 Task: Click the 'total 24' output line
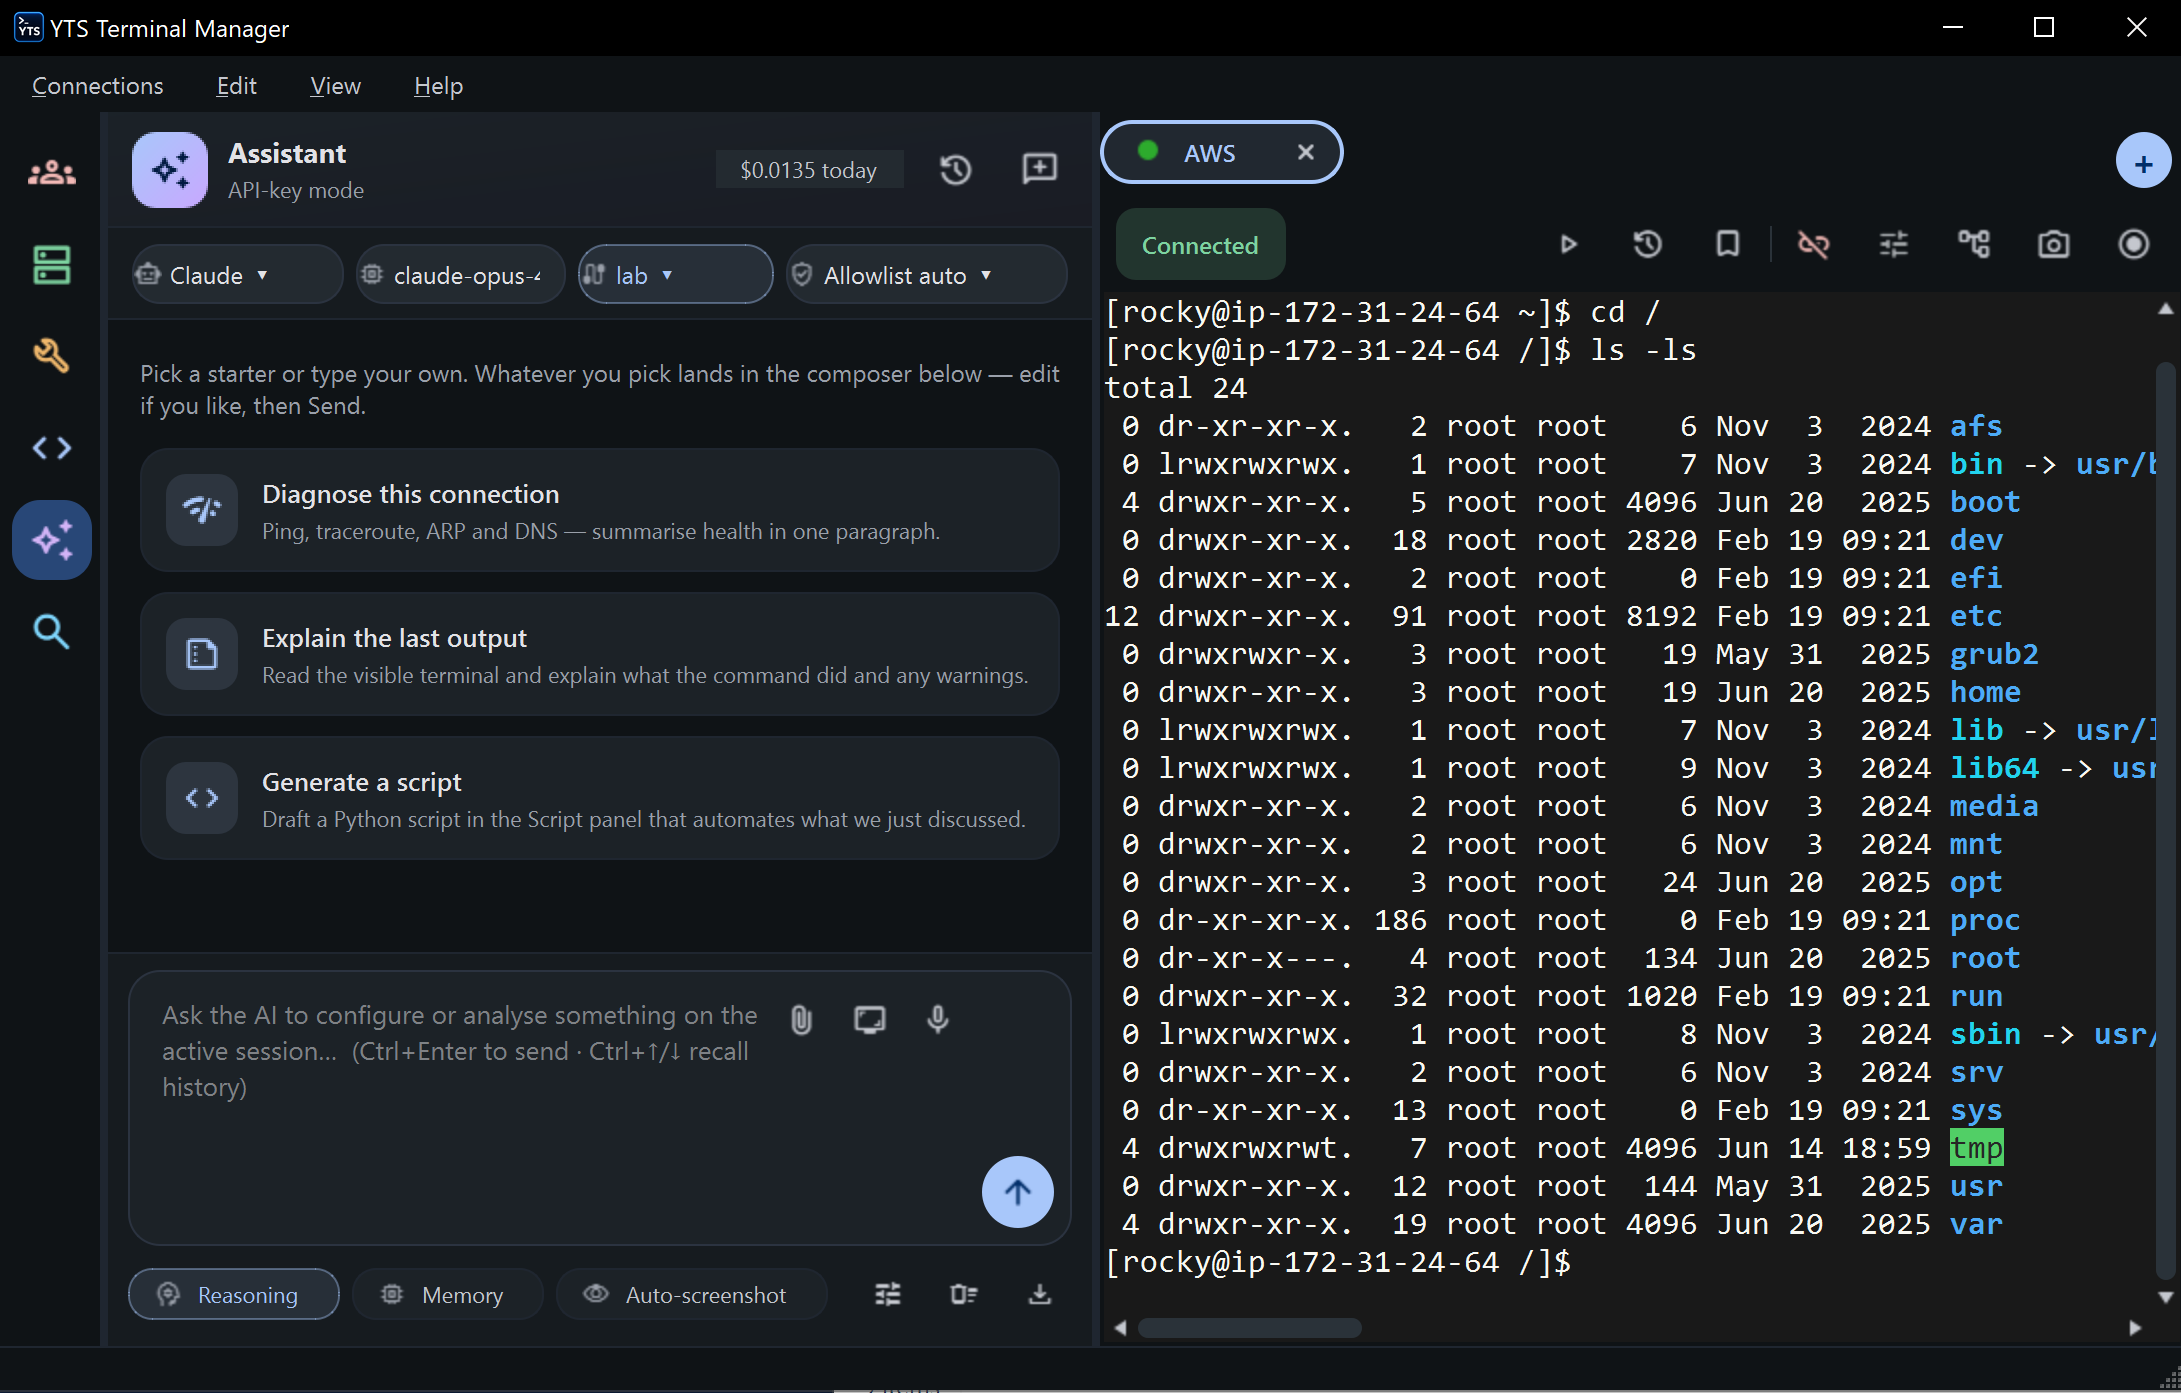(x=1175, y=388)
